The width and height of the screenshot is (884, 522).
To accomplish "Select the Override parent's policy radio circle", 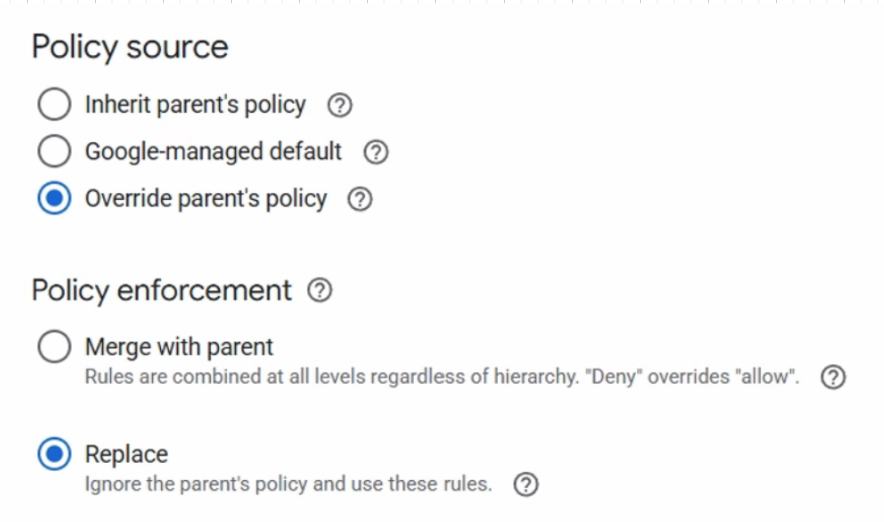I will pos(54,198).
